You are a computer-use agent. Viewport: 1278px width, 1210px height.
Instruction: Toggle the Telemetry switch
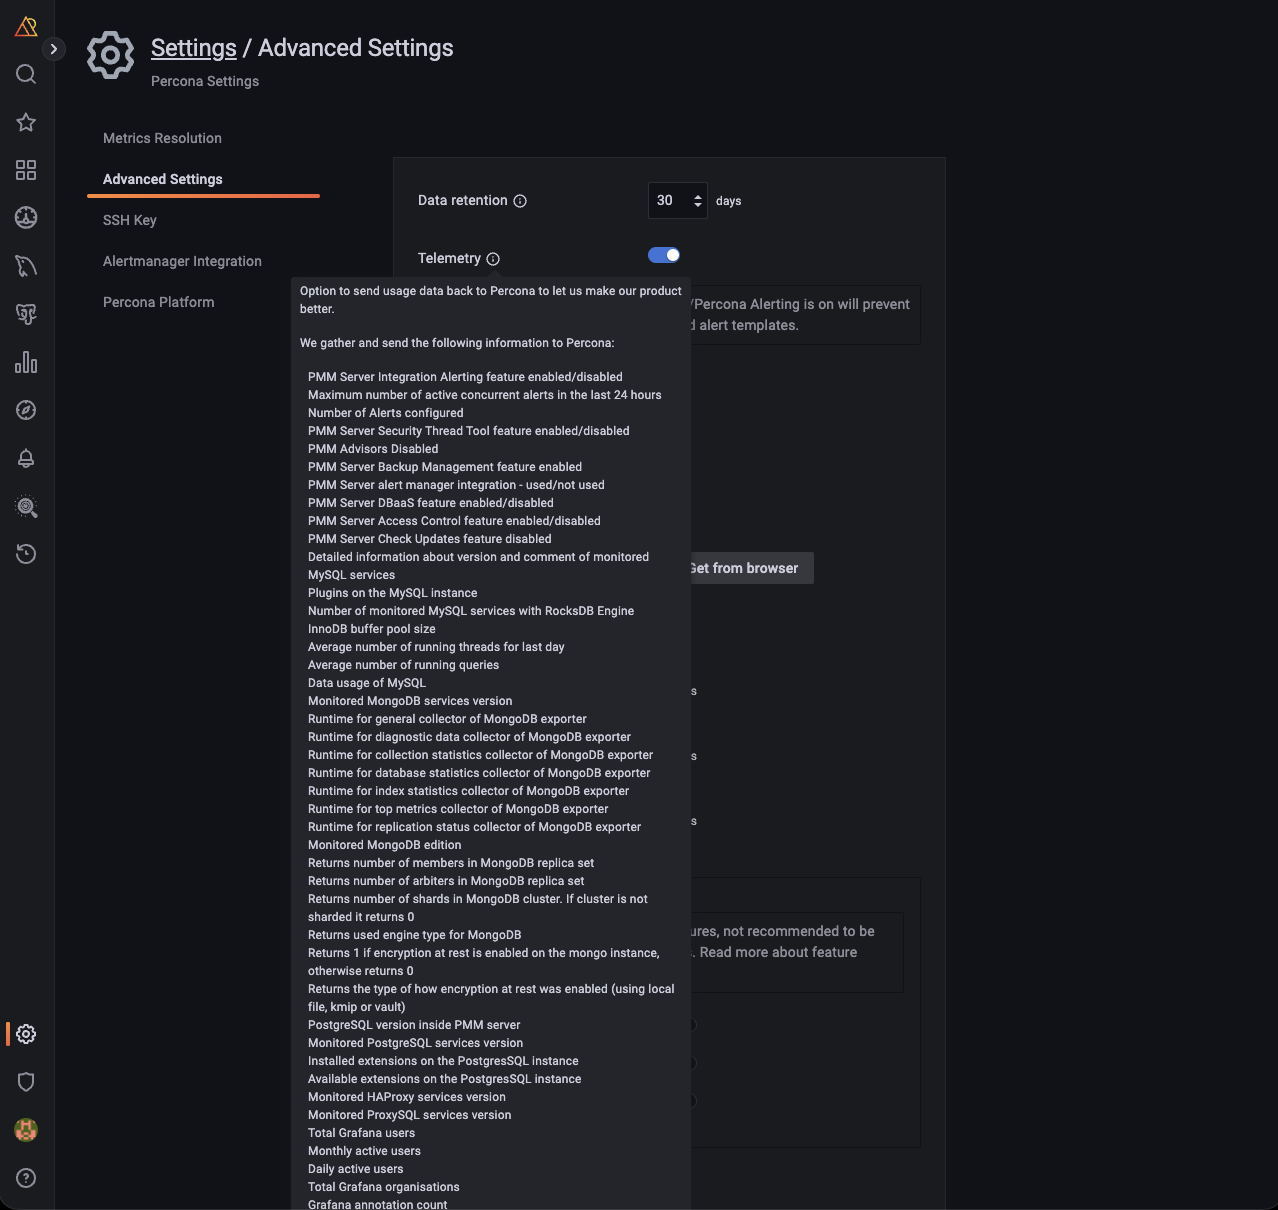pyautogui.click(x=664, y=255)
